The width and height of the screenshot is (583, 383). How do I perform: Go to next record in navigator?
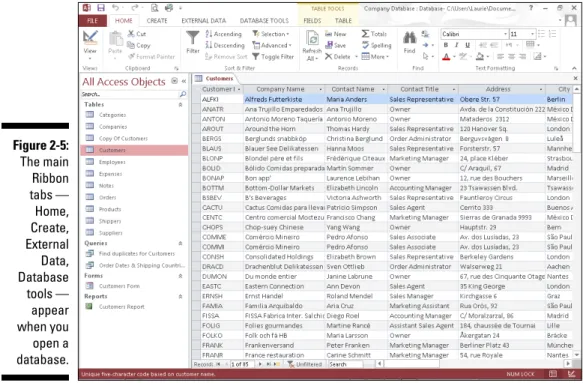tap(260, 364)
